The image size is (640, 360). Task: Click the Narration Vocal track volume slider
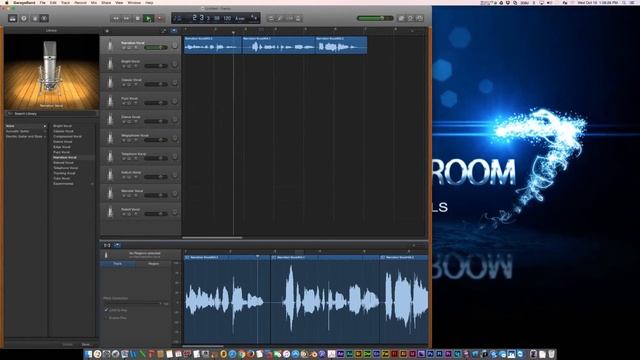pyautogui.click(x=156, y=47)
